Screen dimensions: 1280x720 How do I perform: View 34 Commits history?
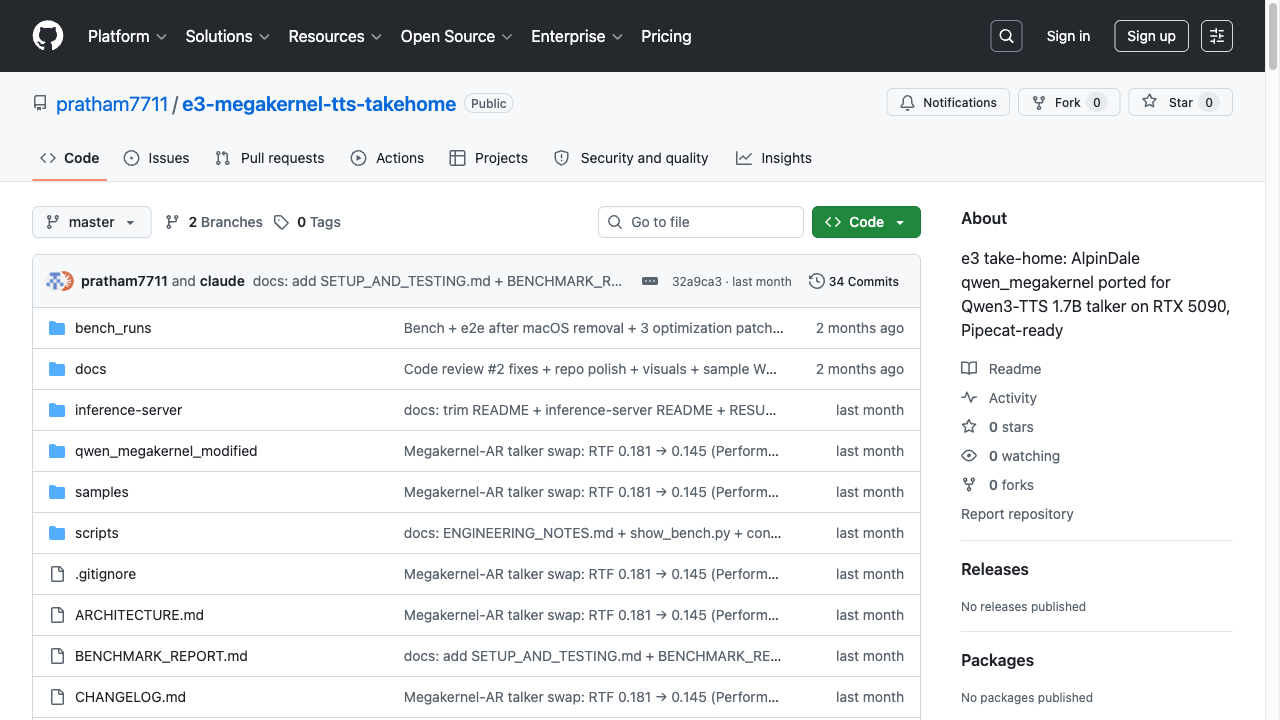(x=854, y=281)
